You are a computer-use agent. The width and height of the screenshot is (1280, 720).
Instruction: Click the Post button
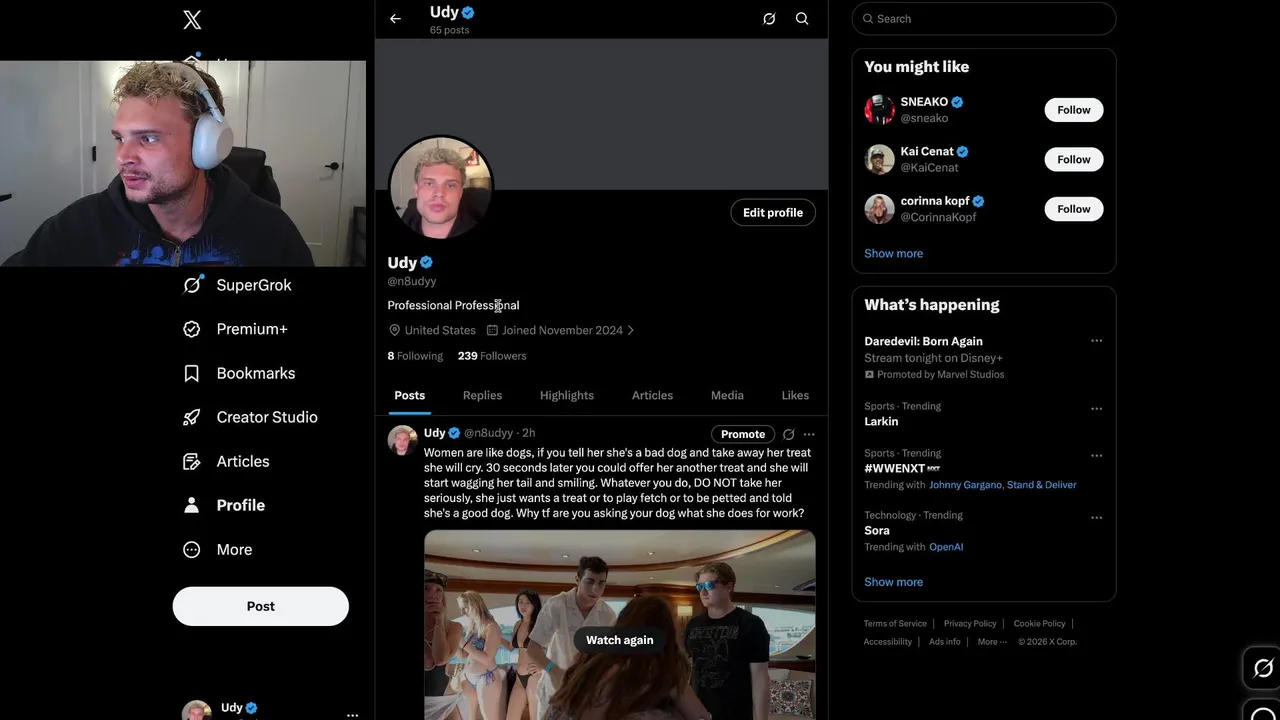tap(261, 606)
